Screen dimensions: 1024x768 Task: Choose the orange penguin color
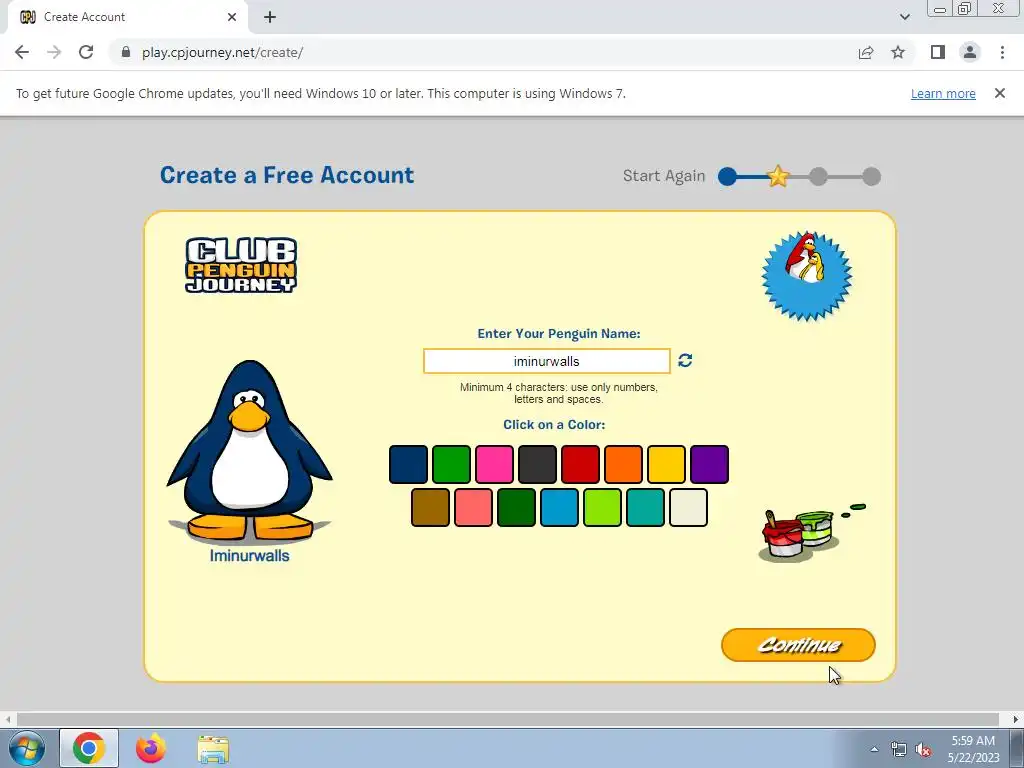tap(623, 464)
